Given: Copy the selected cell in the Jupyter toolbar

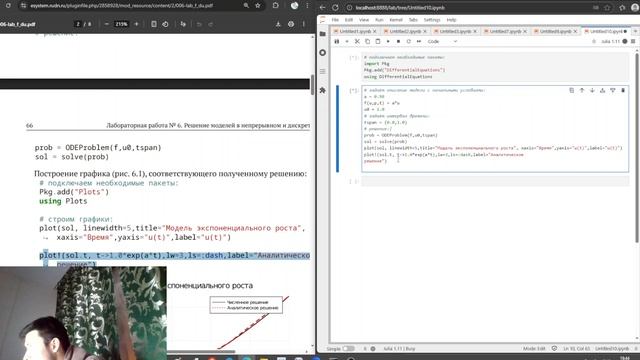Looking at the screenshot, I should (367, 42).
